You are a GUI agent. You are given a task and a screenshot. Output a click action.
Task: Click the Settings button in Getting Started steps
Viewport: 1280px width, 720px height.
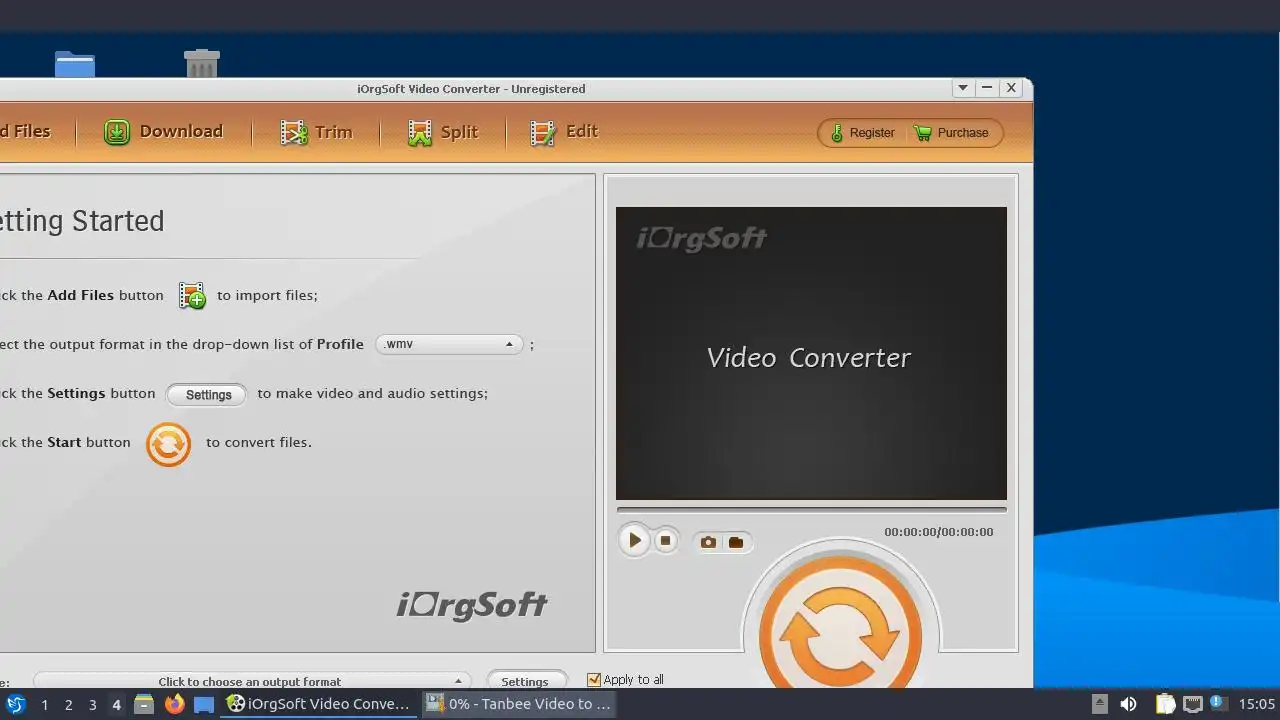tap(207, 395)
